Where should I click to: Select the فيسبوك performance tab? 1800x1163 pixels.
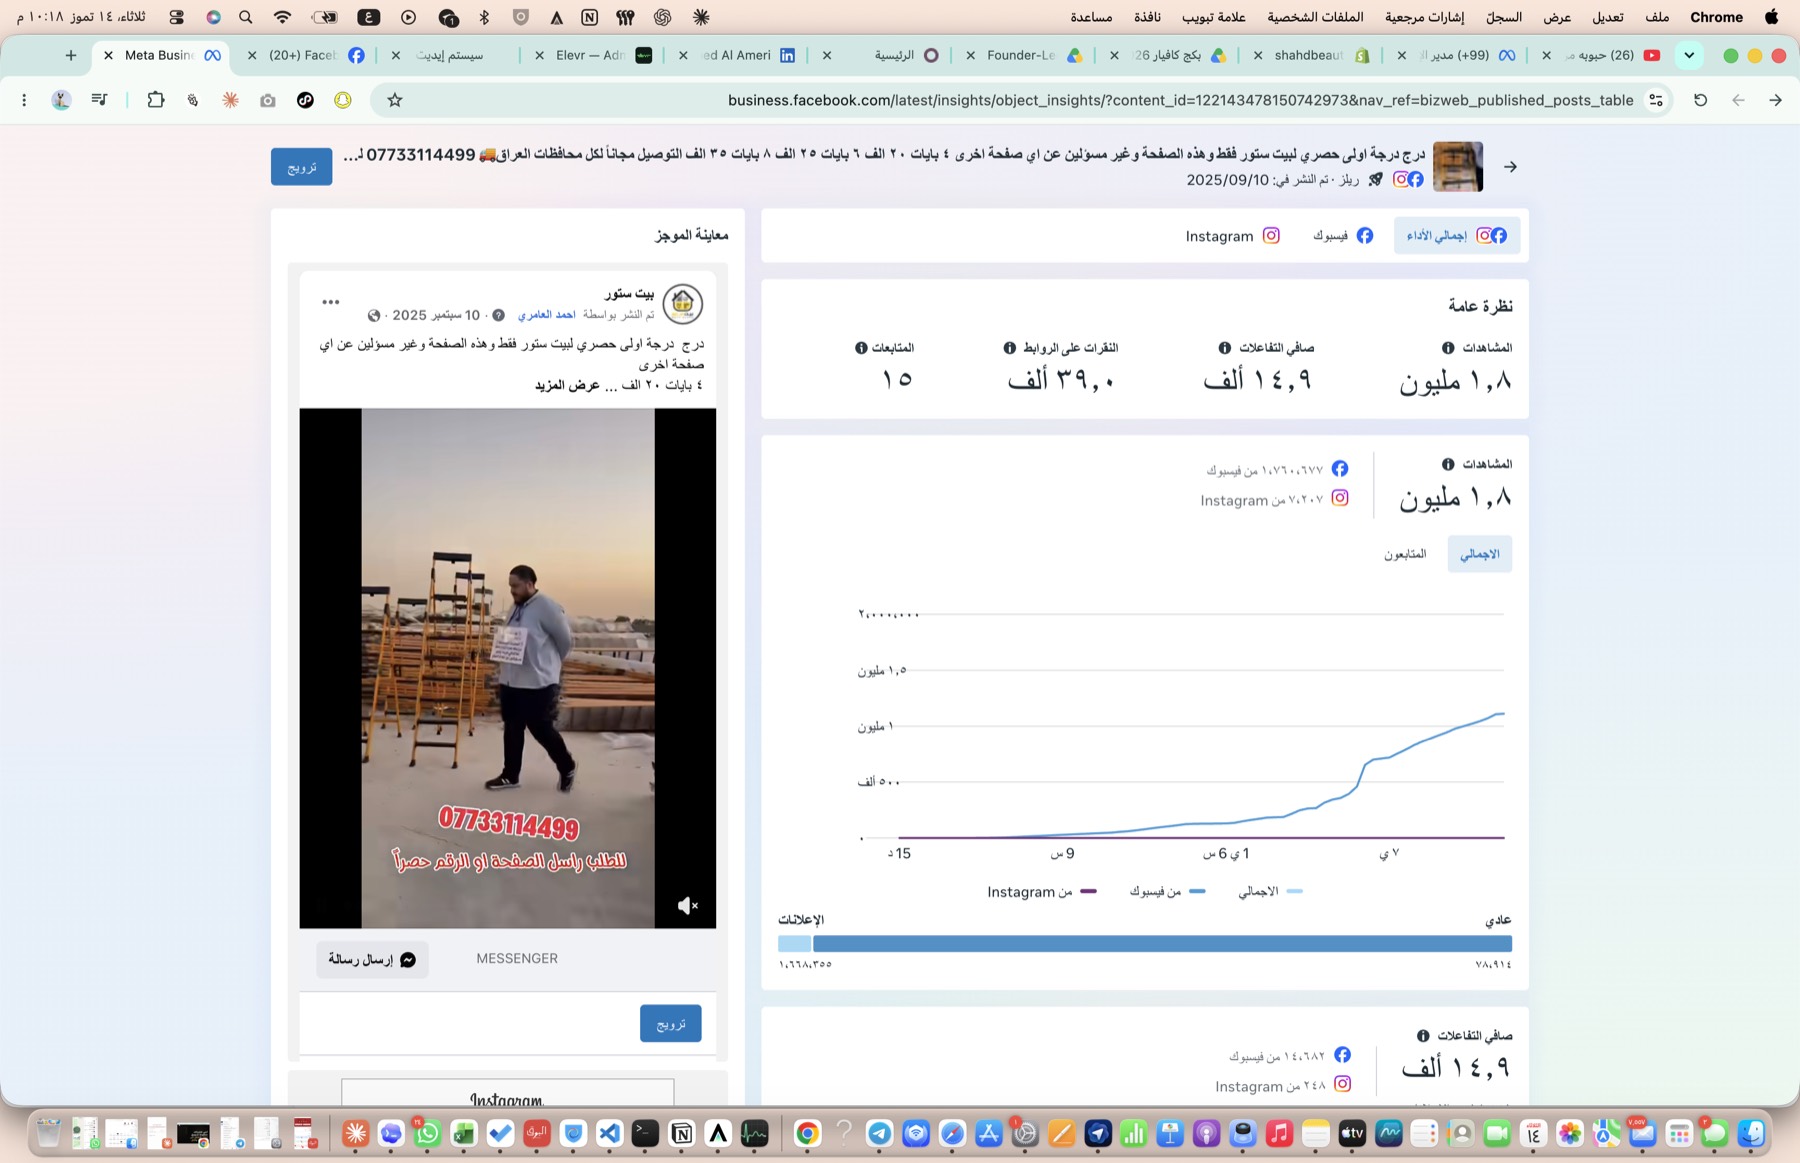pyautogui.click(x=1342, y=236)
